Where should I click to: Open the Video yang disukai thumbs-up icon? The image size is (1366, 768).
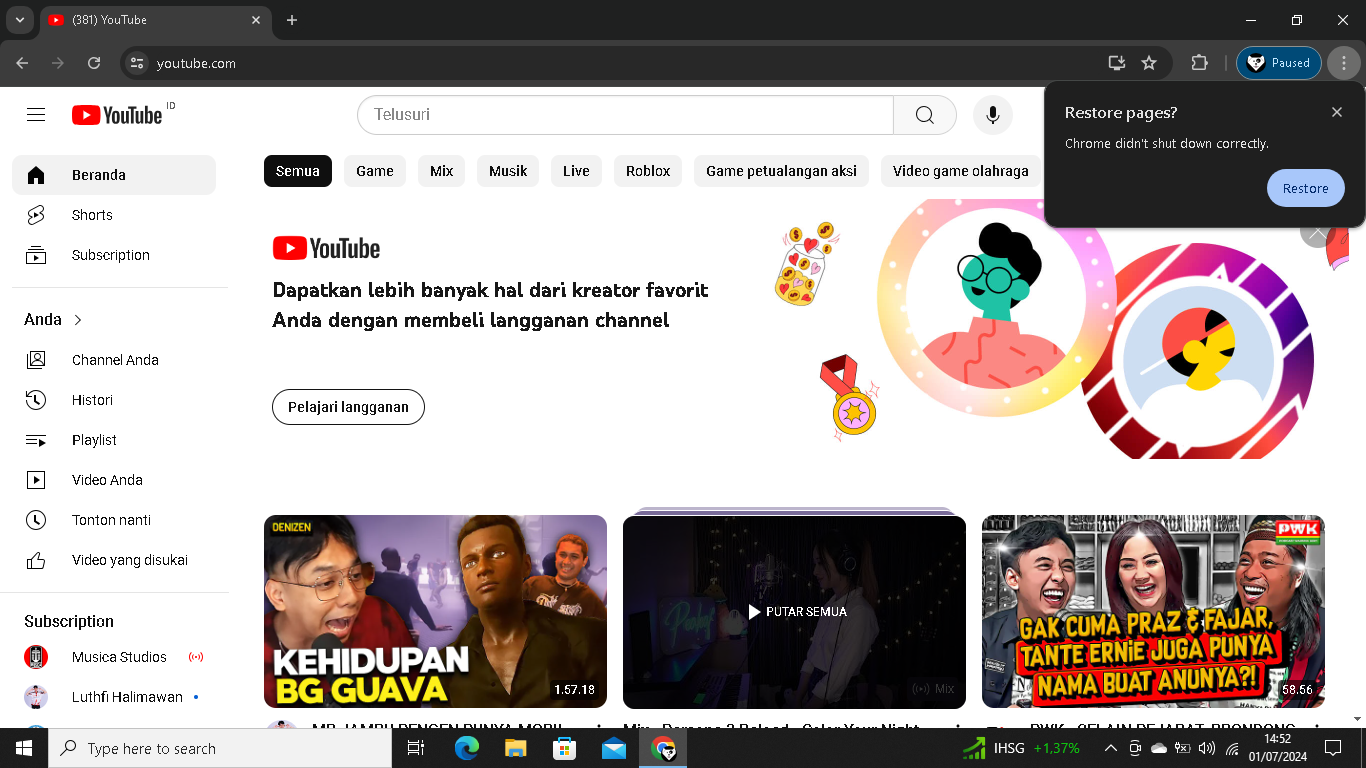36,560
